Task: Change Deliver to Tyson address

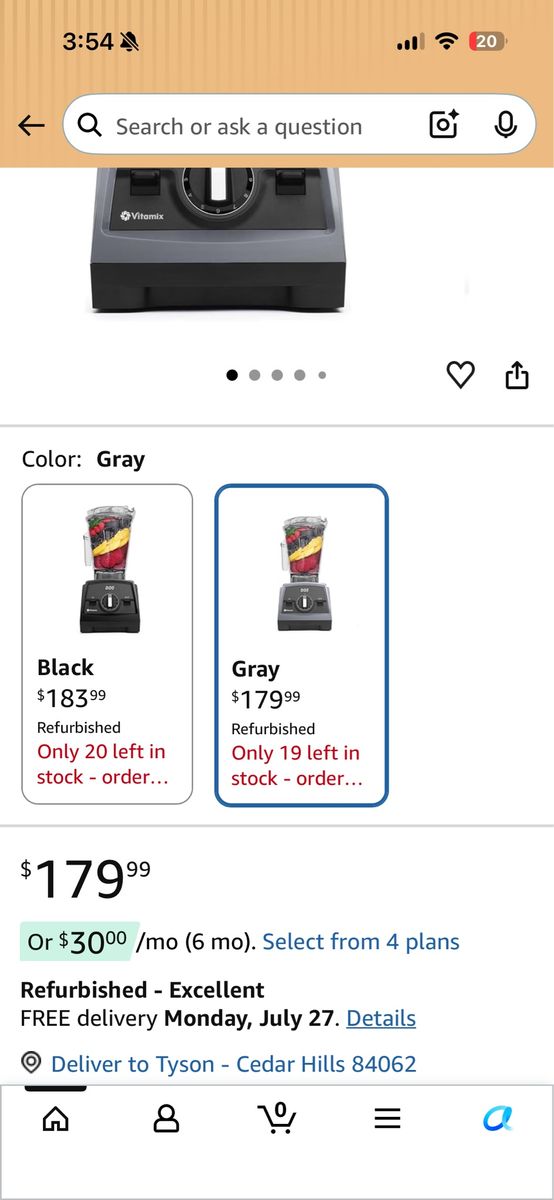Action: 233,1064
